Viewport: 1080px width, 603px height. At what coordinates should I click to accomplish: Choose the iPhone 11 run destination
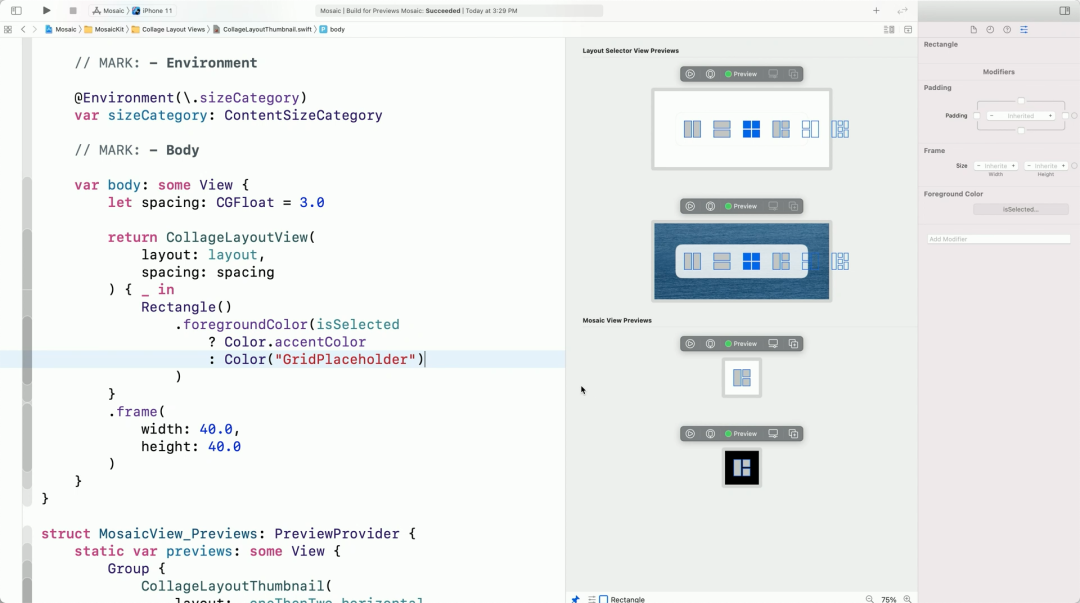(153, 10)
